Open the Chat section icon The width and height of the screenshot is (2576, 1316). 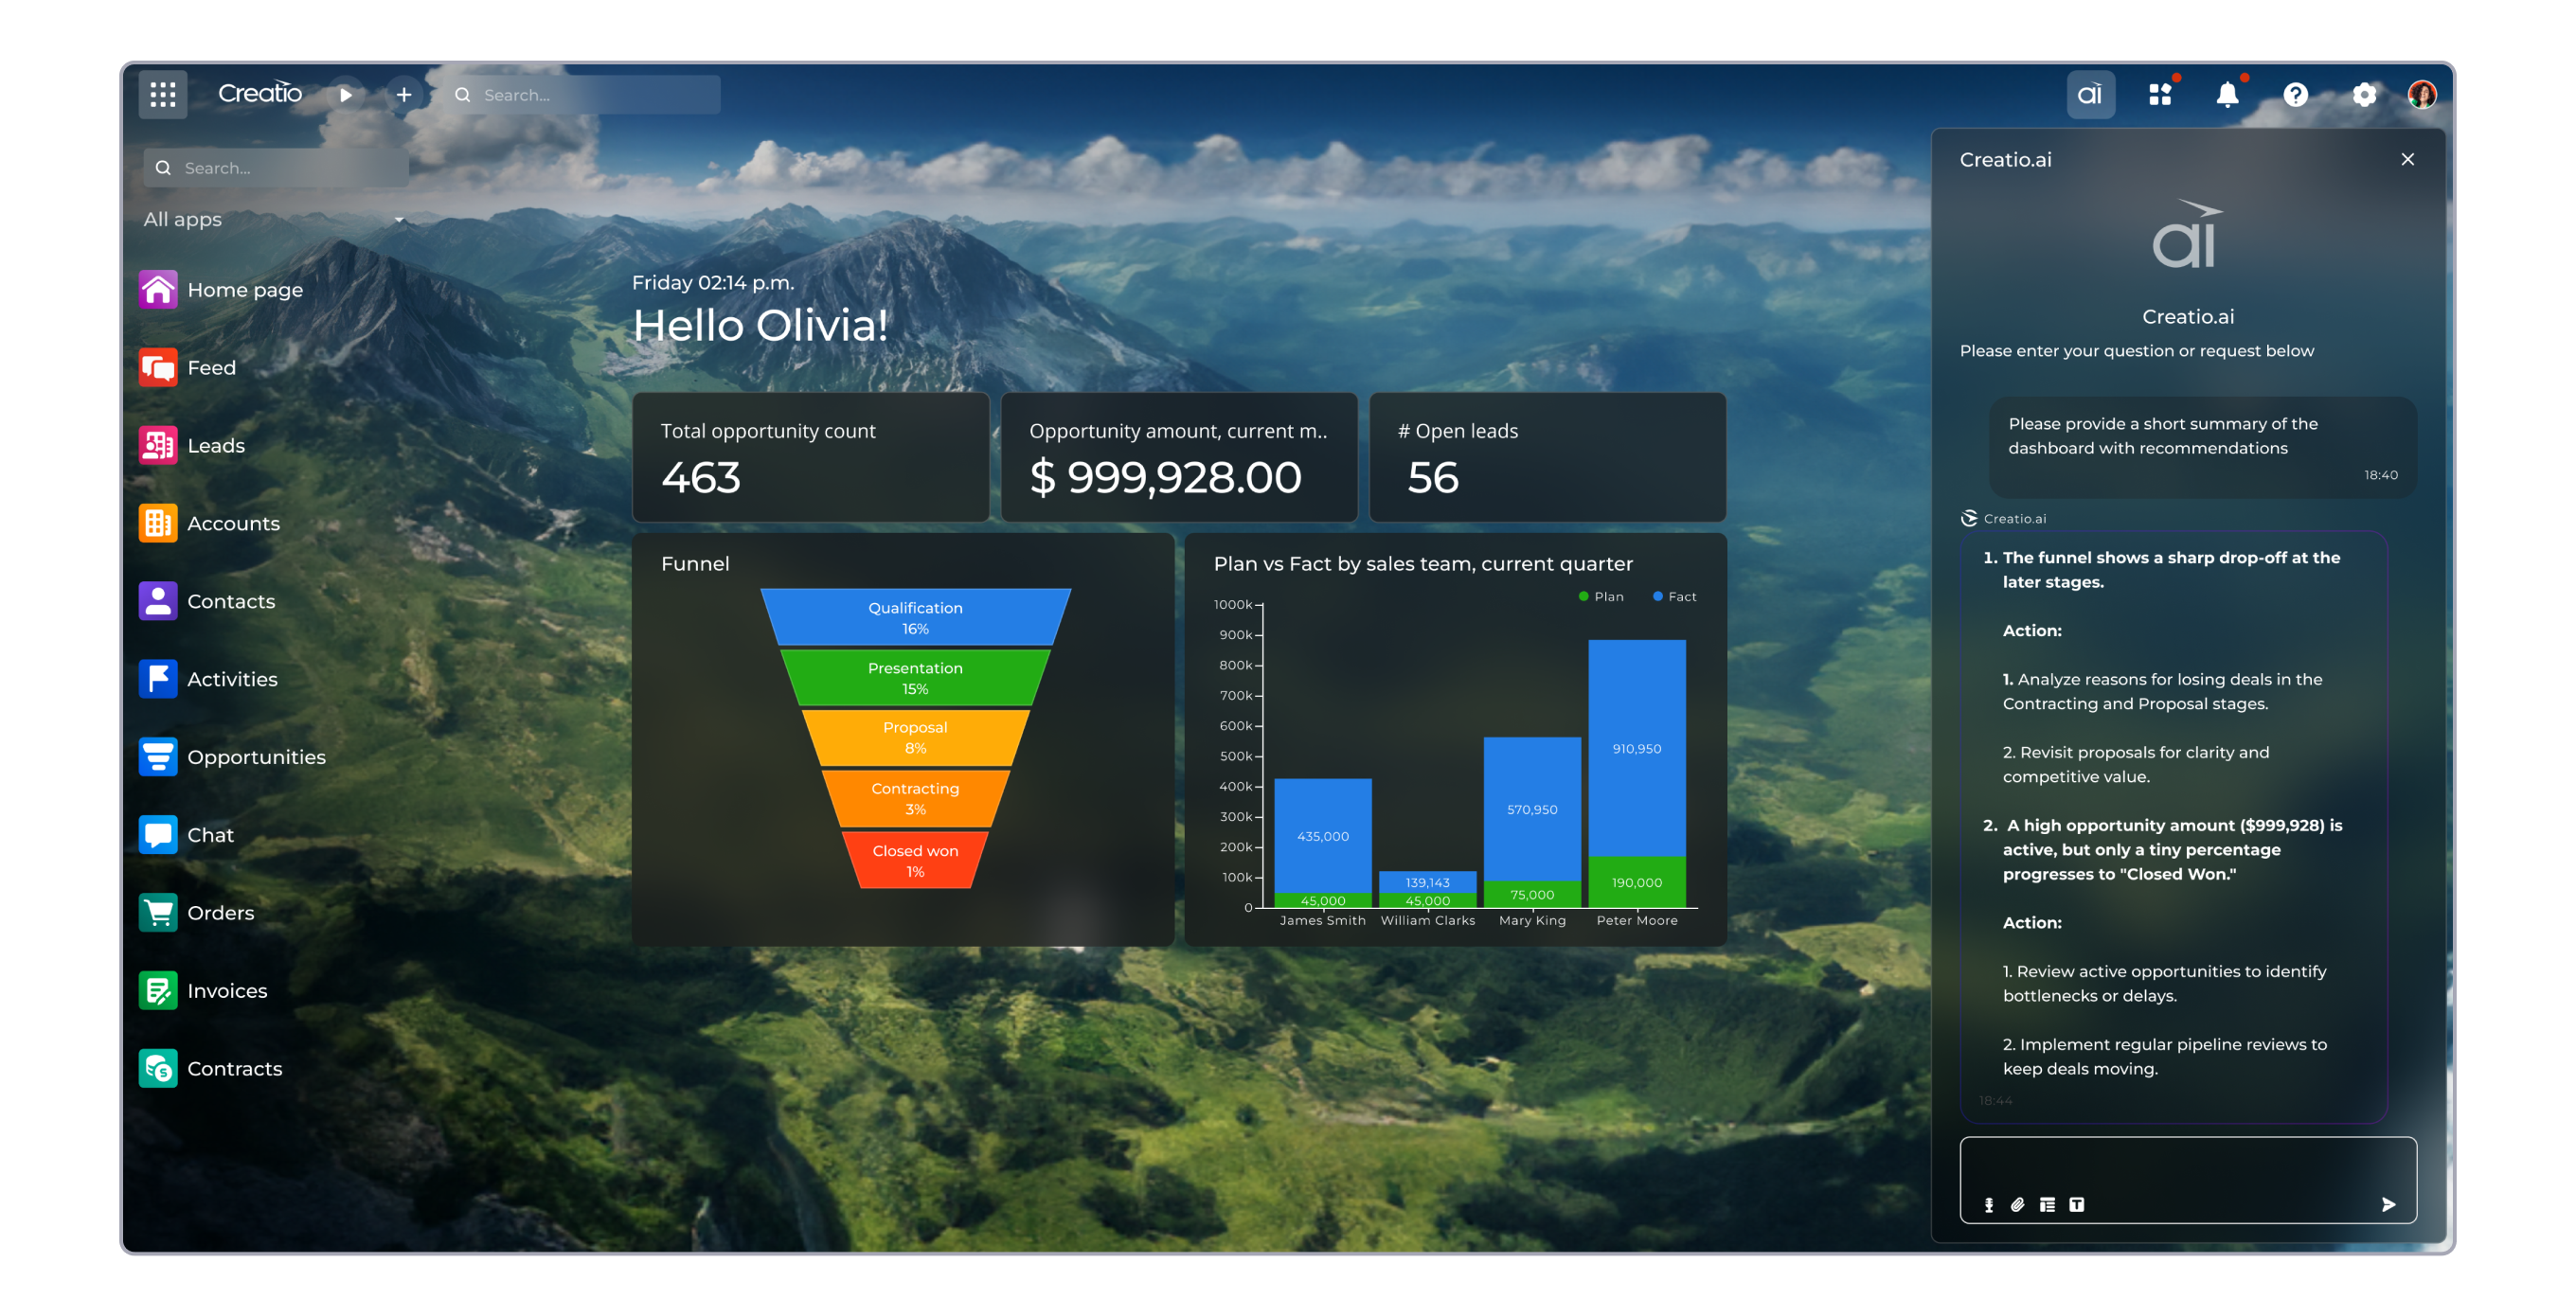coord(158,834)
